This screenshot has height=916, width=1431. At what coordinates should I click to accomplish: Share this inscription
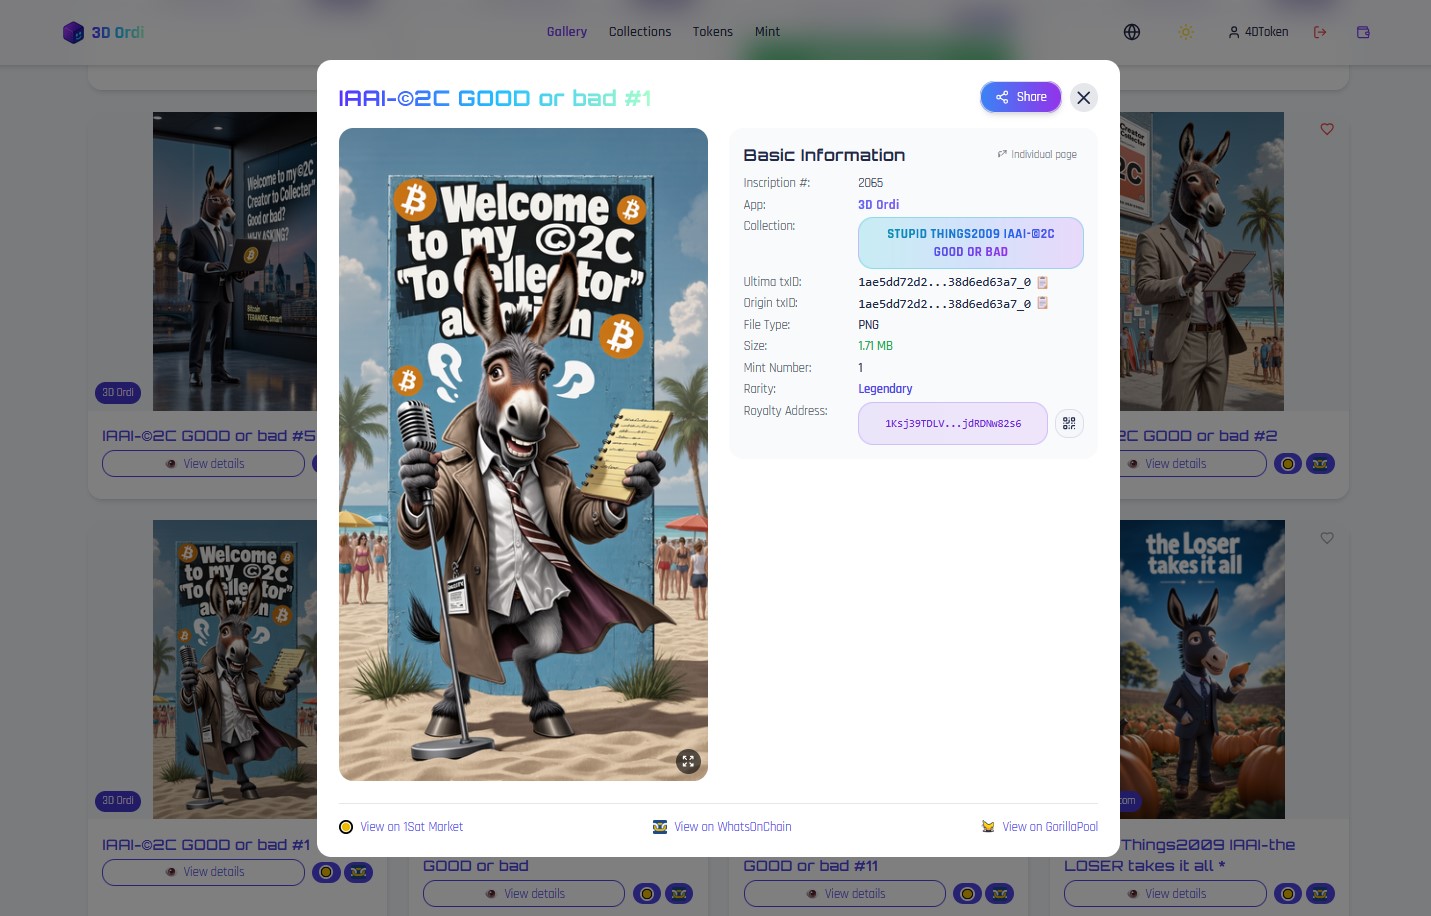pyautogui.click(x=1021, y=97)
